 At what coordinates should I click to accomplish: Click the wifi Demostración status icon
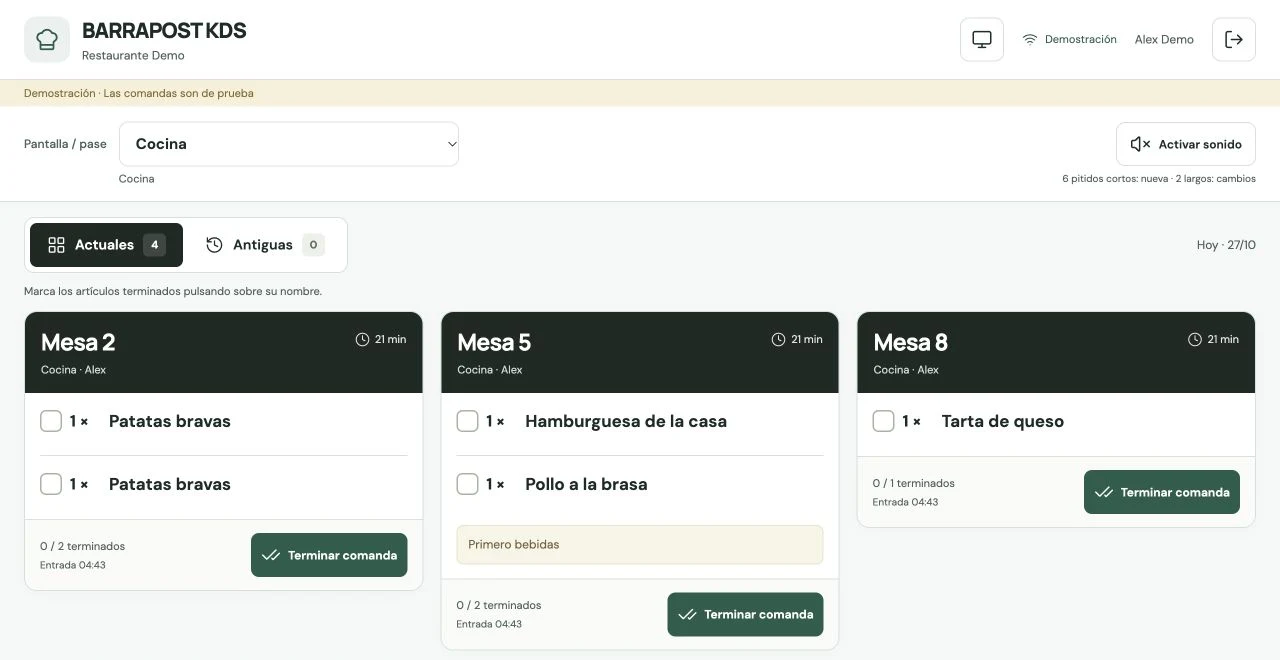(x=1030, y=40)
